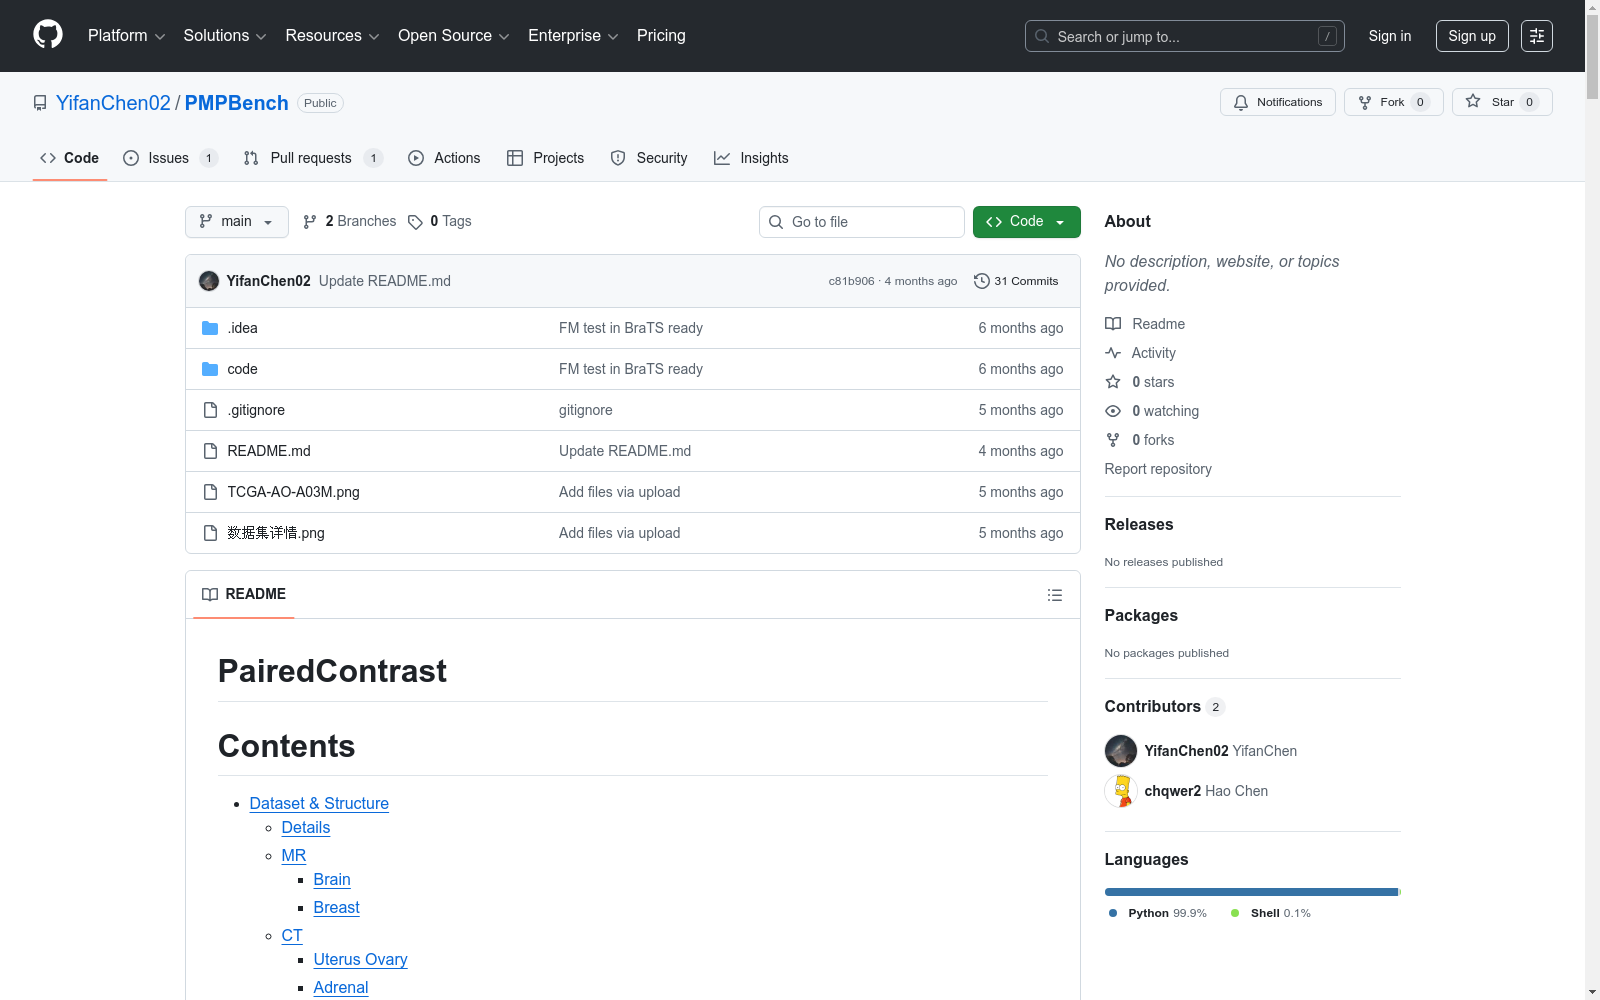Expand the Open Source menu
Image resolution: width=1600 pixels, height=1000 pixels.
454,36
